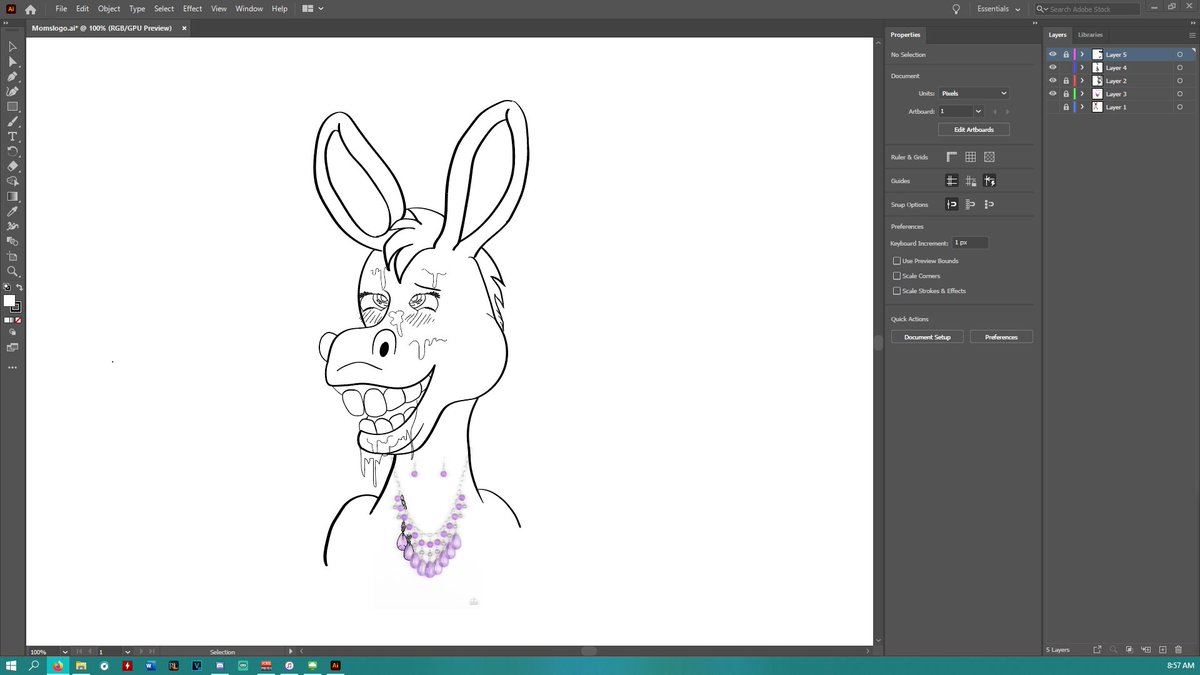The width and height of the screenshot is (1200, 675).
Task: Open the Effect menu
Action: pyautogui.click(x=192, y=8)
